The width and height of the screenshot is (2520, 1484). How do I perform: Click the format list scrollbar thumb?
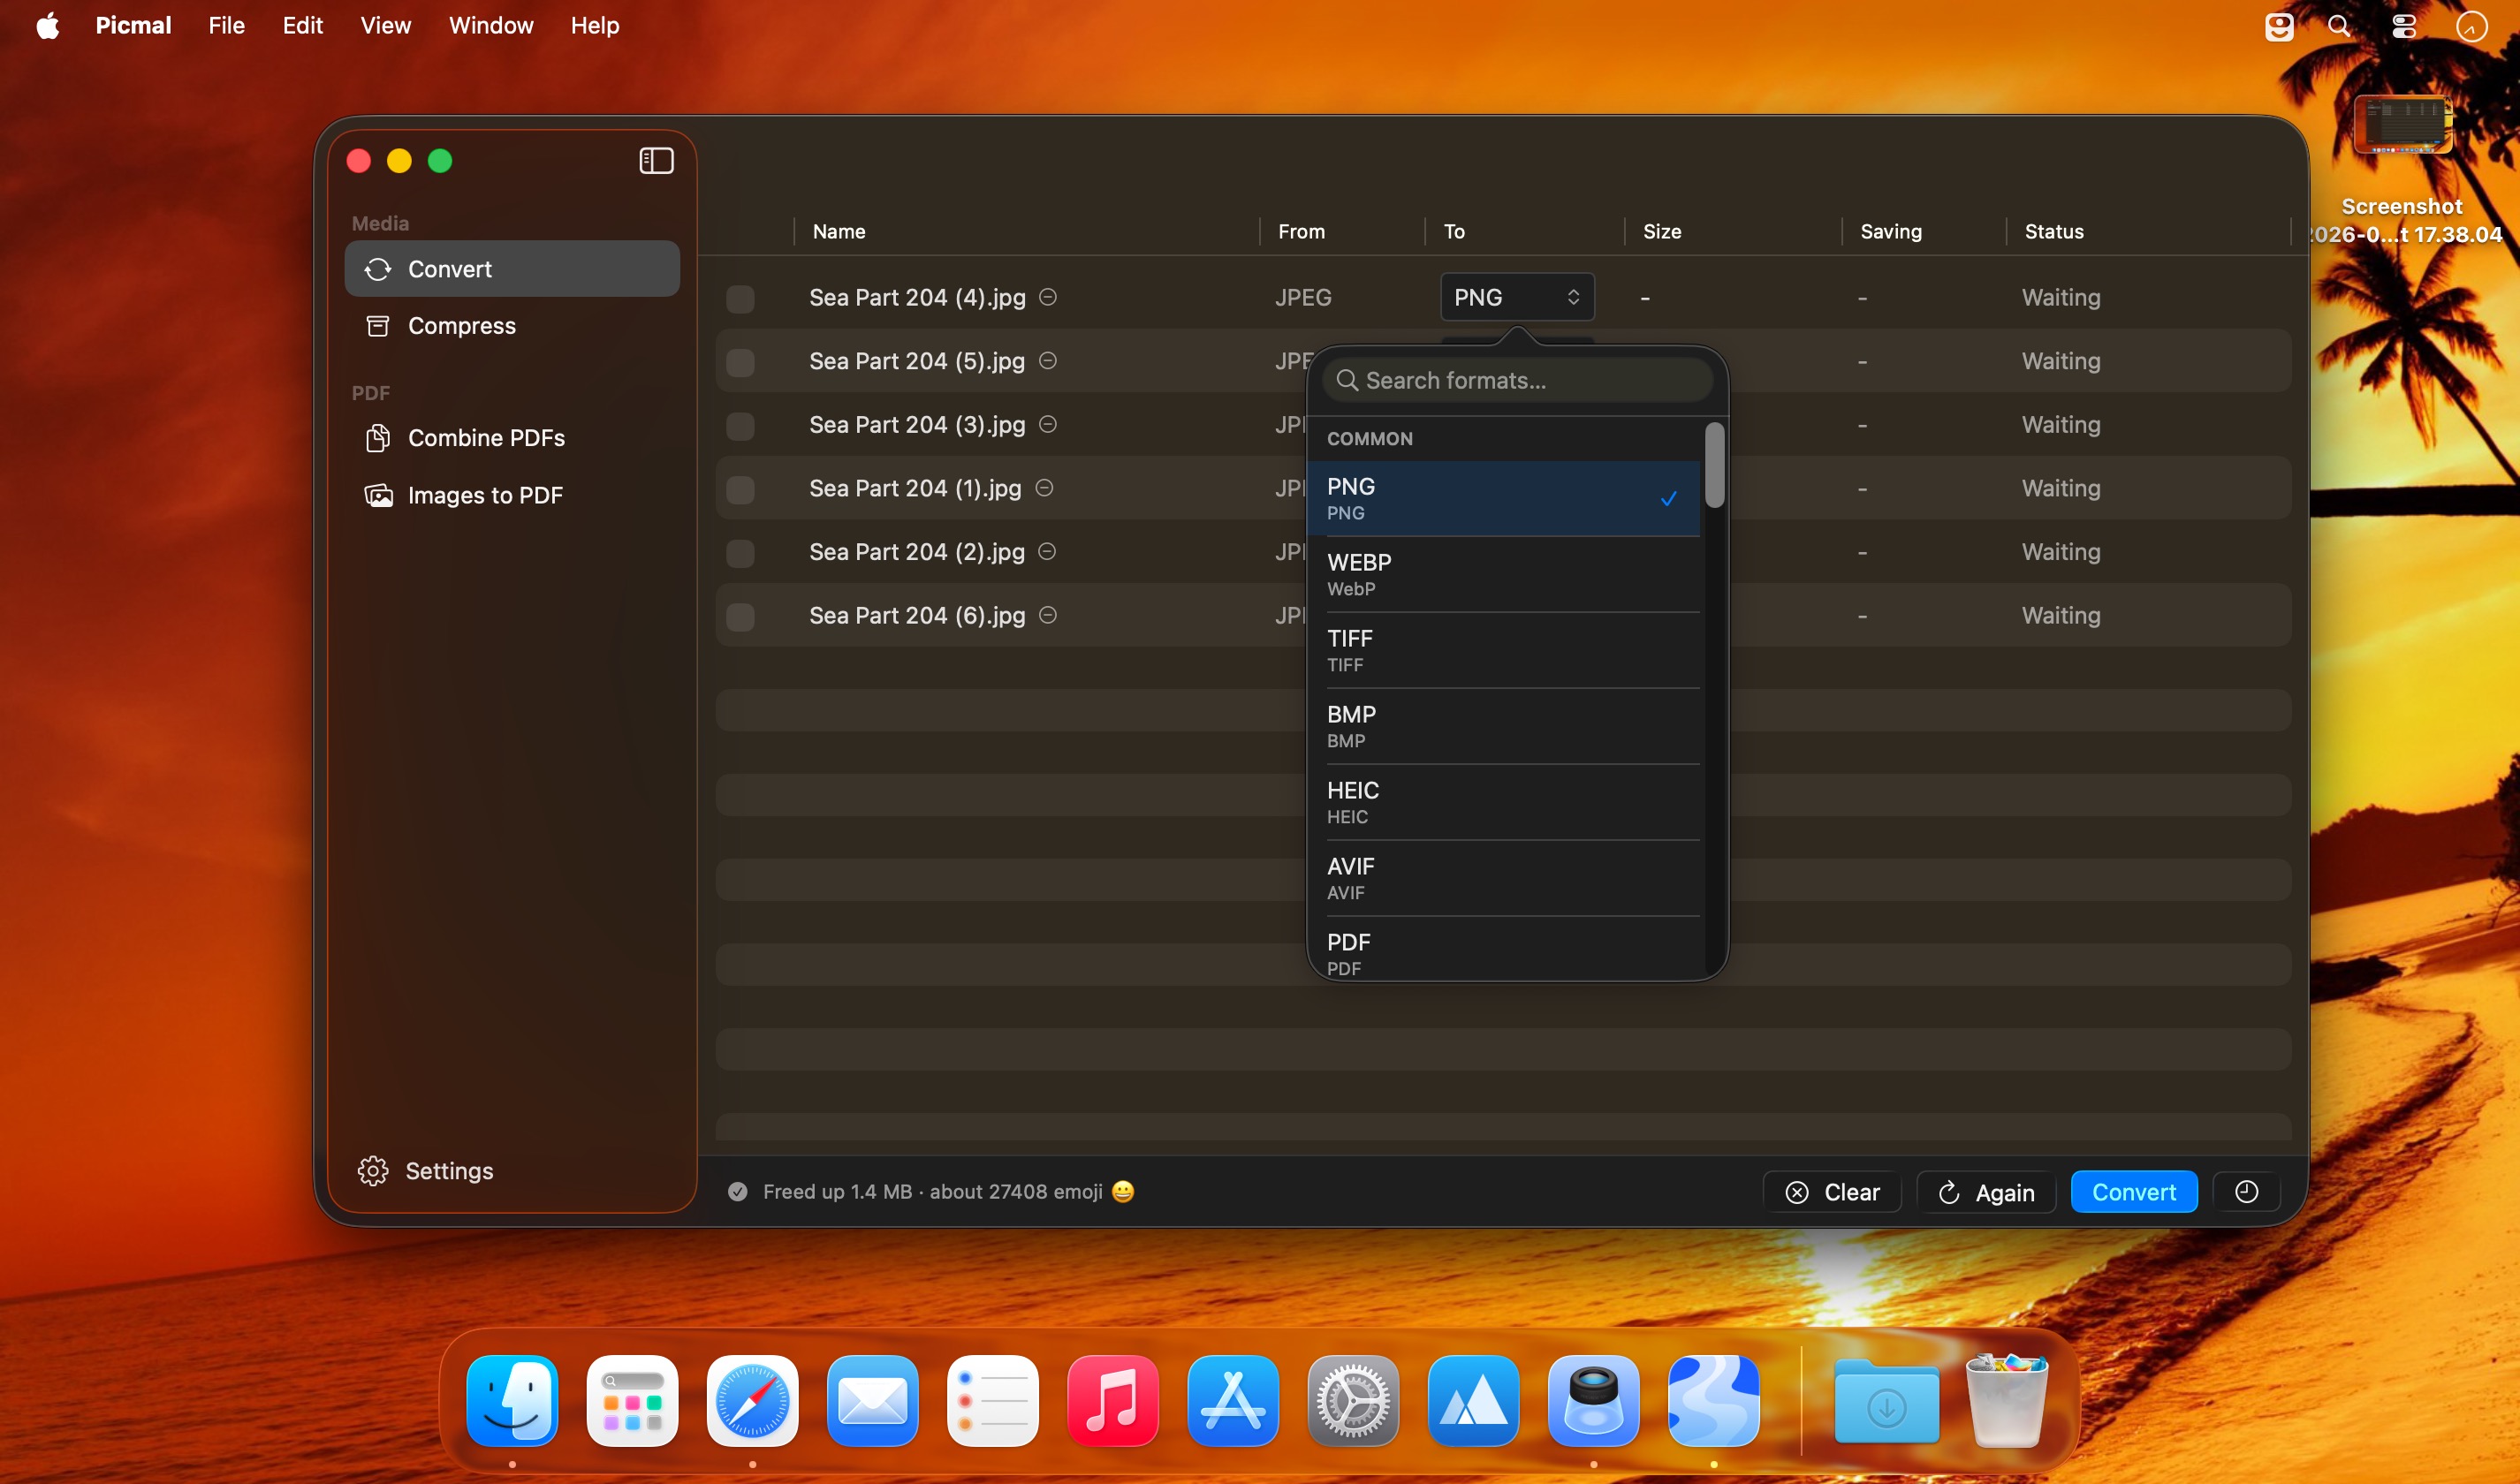(1714, 465)
